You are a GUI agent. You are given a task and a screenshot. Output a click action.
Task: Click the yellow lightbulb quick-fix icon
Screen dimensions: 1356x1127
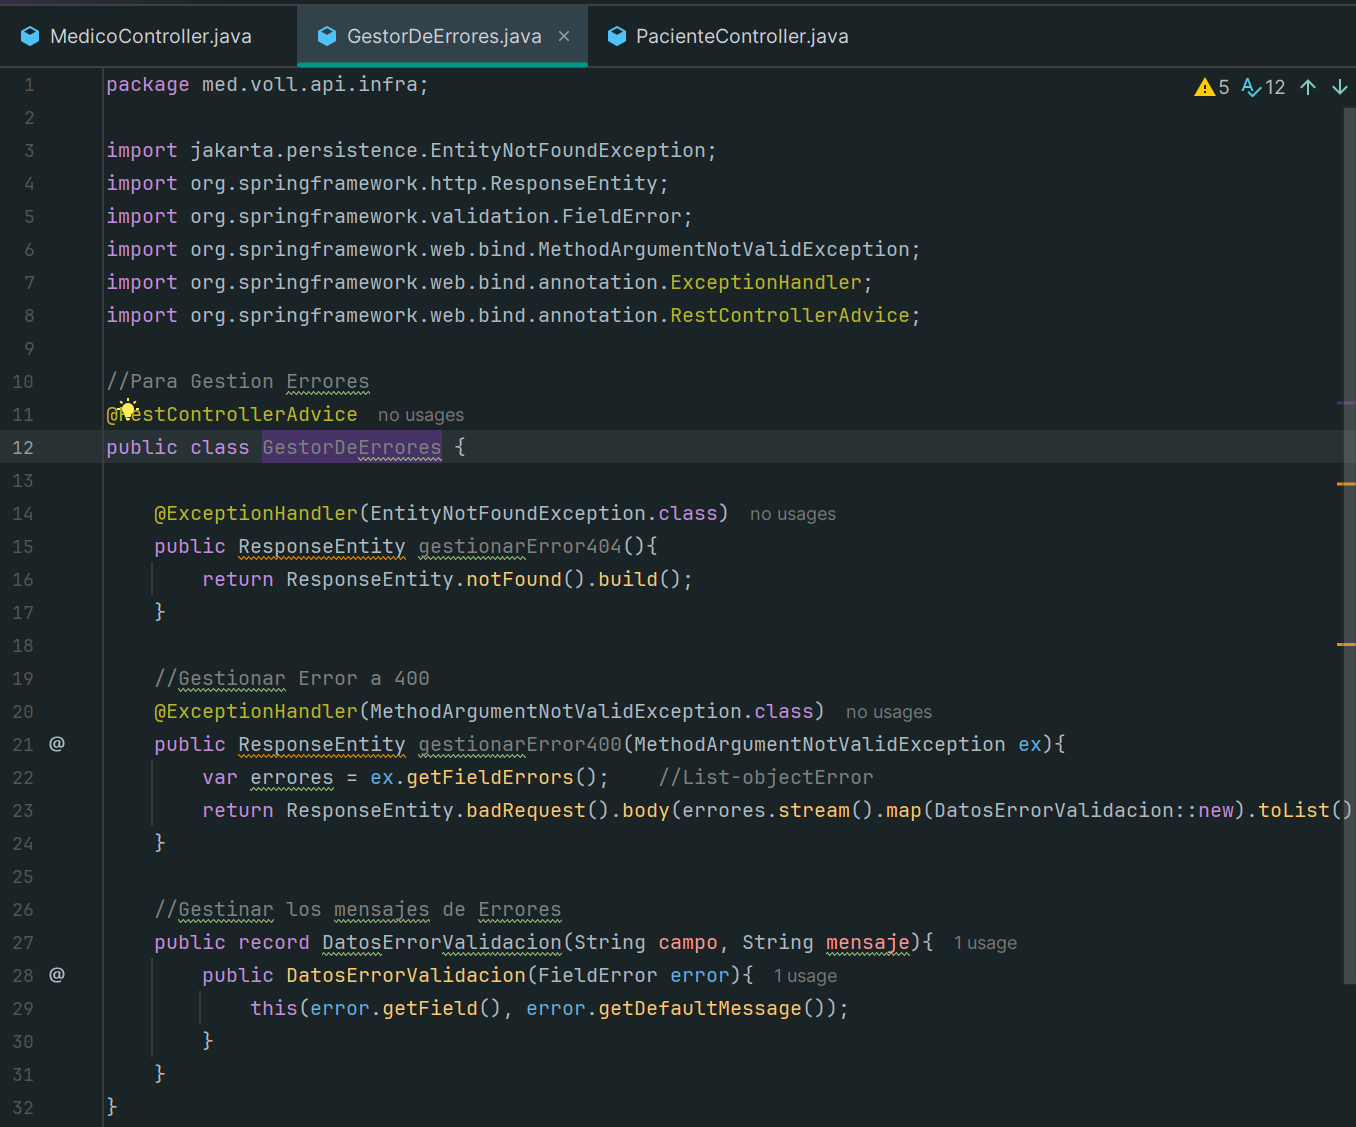[127, 409]
